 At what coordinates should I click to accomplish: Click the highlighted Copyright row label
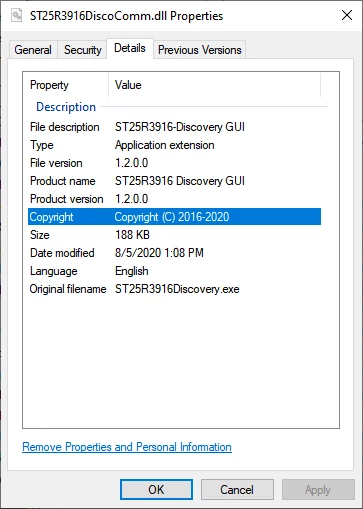51,217
